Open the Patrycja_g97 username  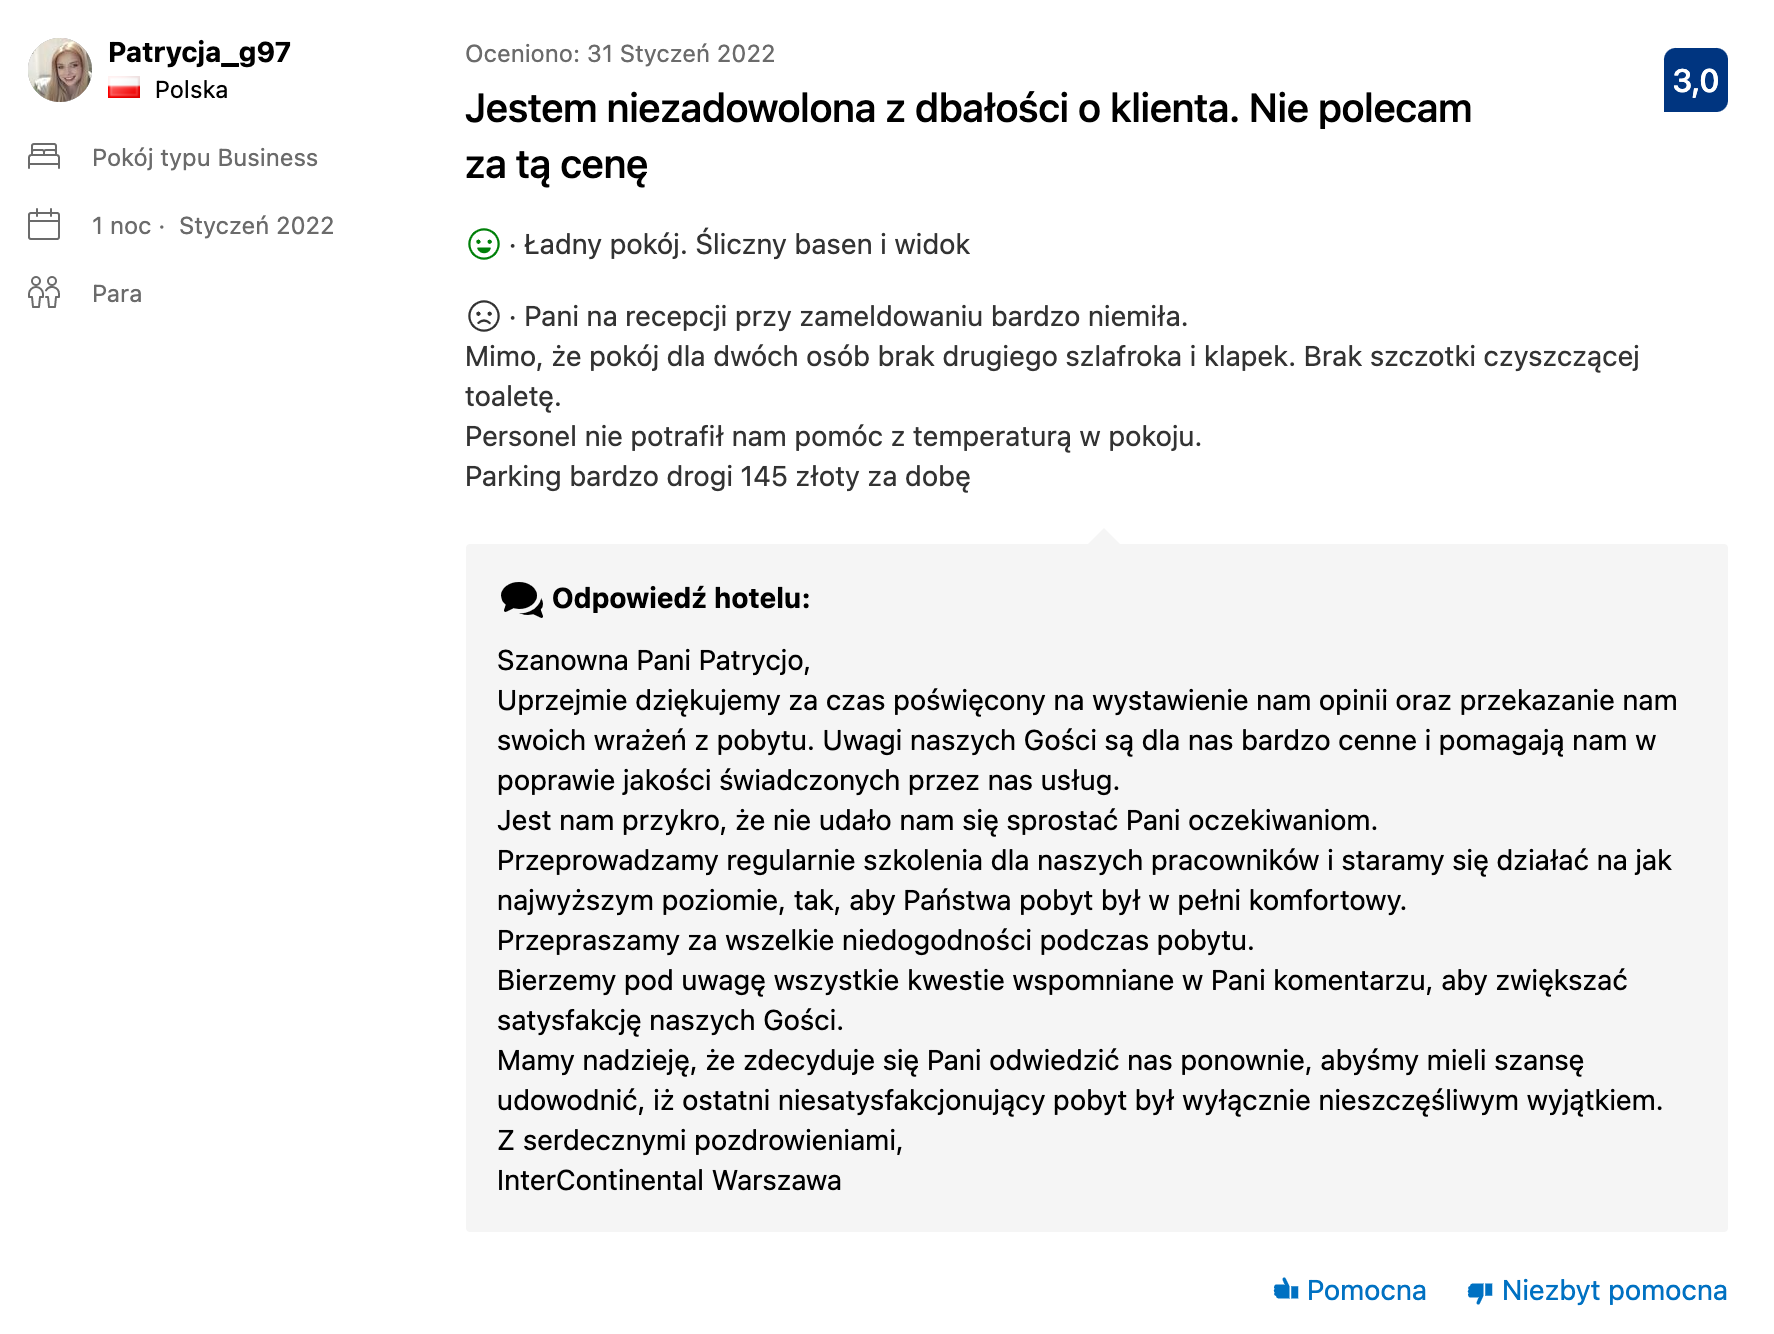coord(199,52)
